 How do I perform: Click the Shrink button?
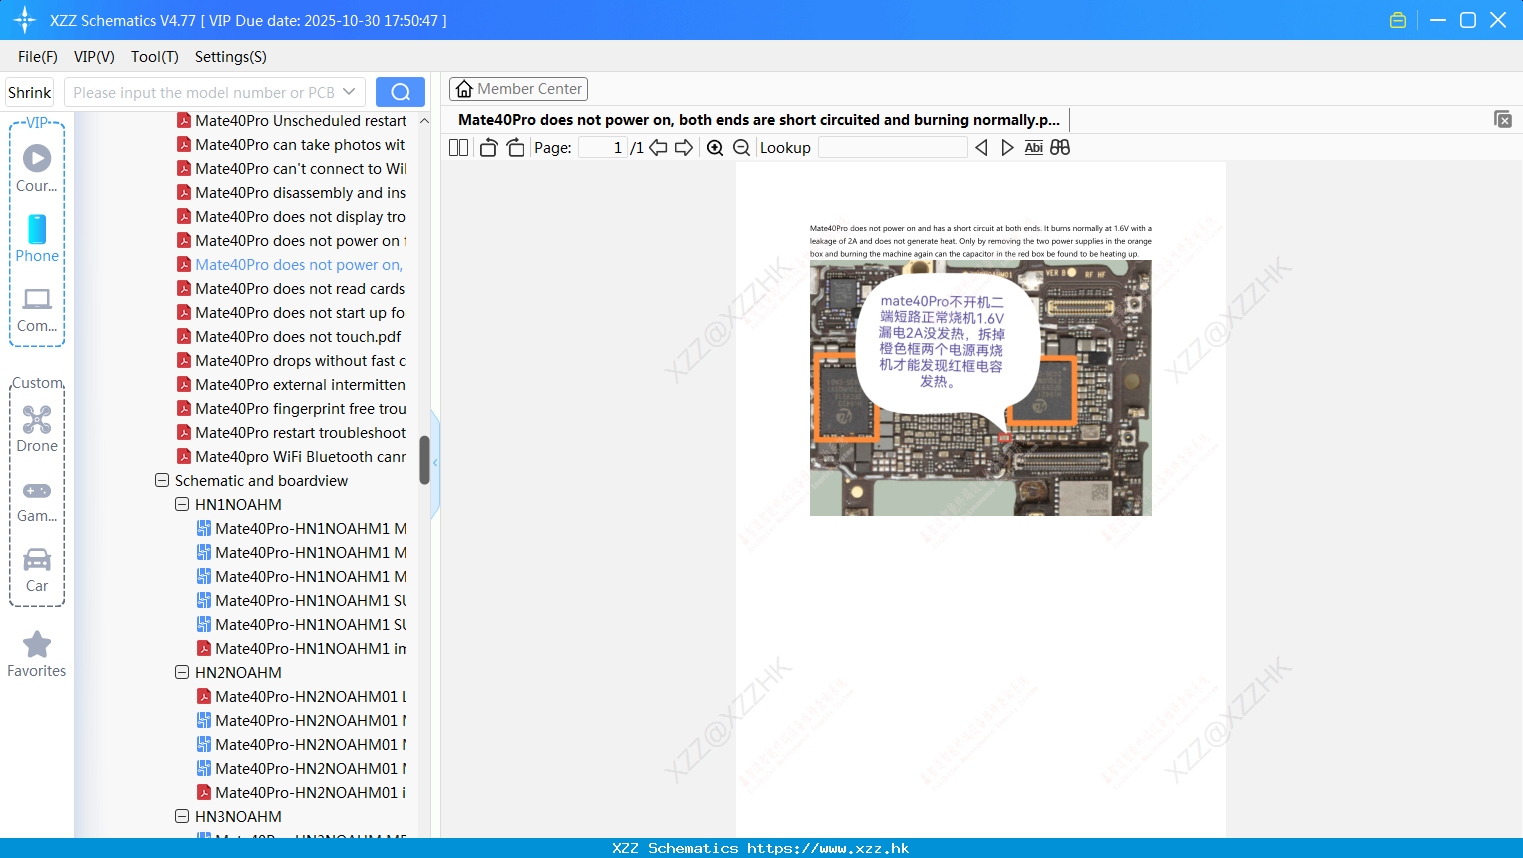click(30, 92)
